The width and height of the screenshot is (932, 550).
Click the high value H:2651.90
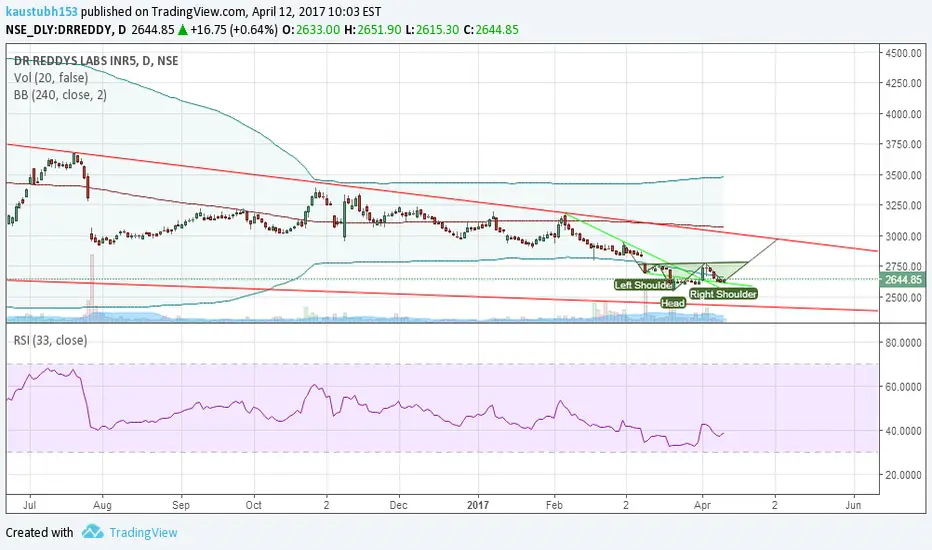(373, 30)
